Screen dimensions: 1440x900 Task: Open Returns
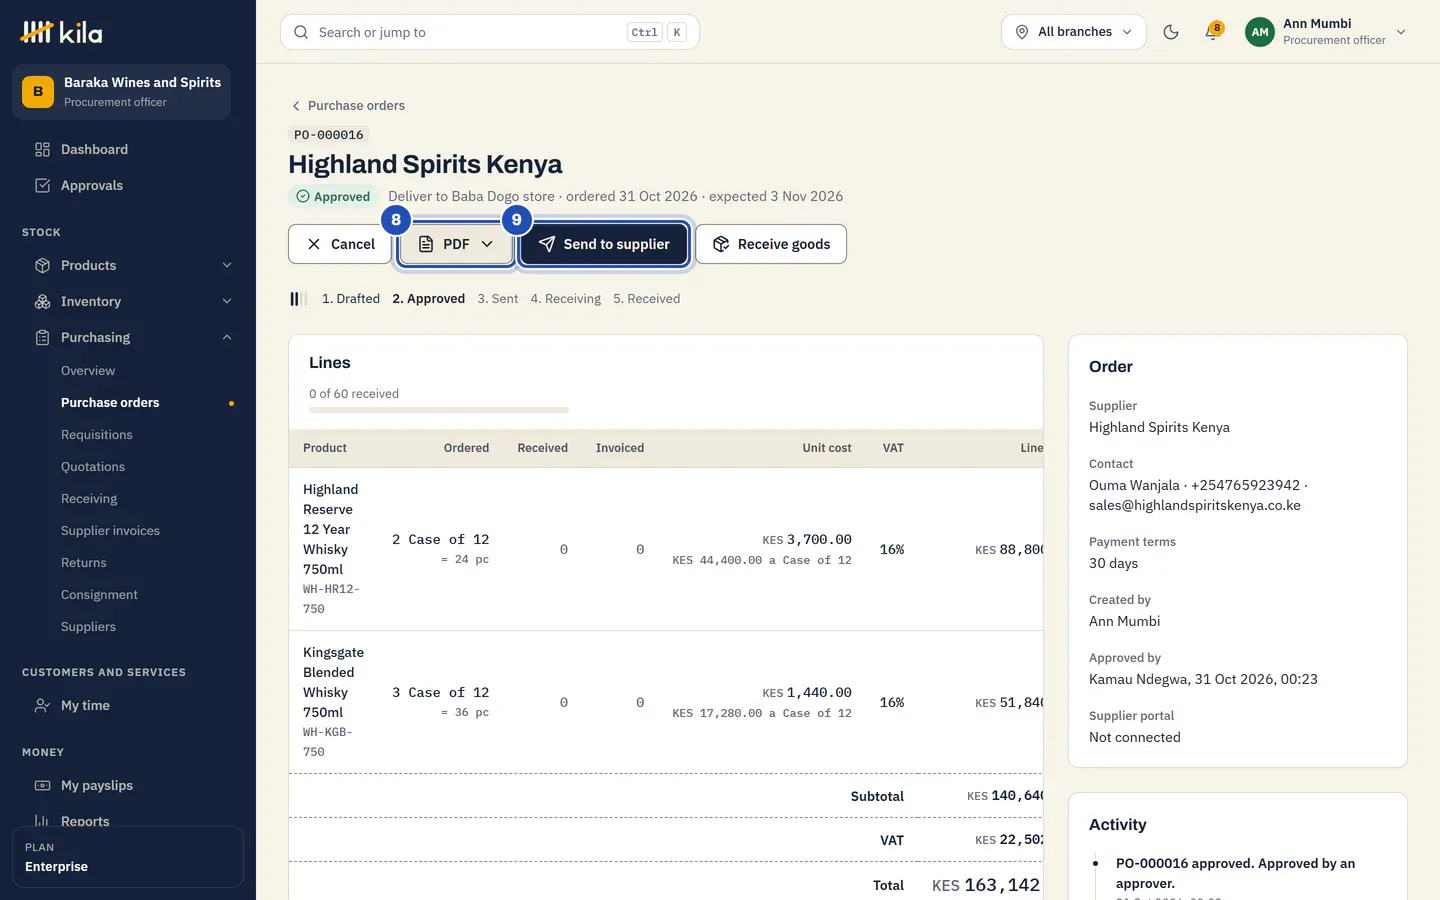point(84,563)
